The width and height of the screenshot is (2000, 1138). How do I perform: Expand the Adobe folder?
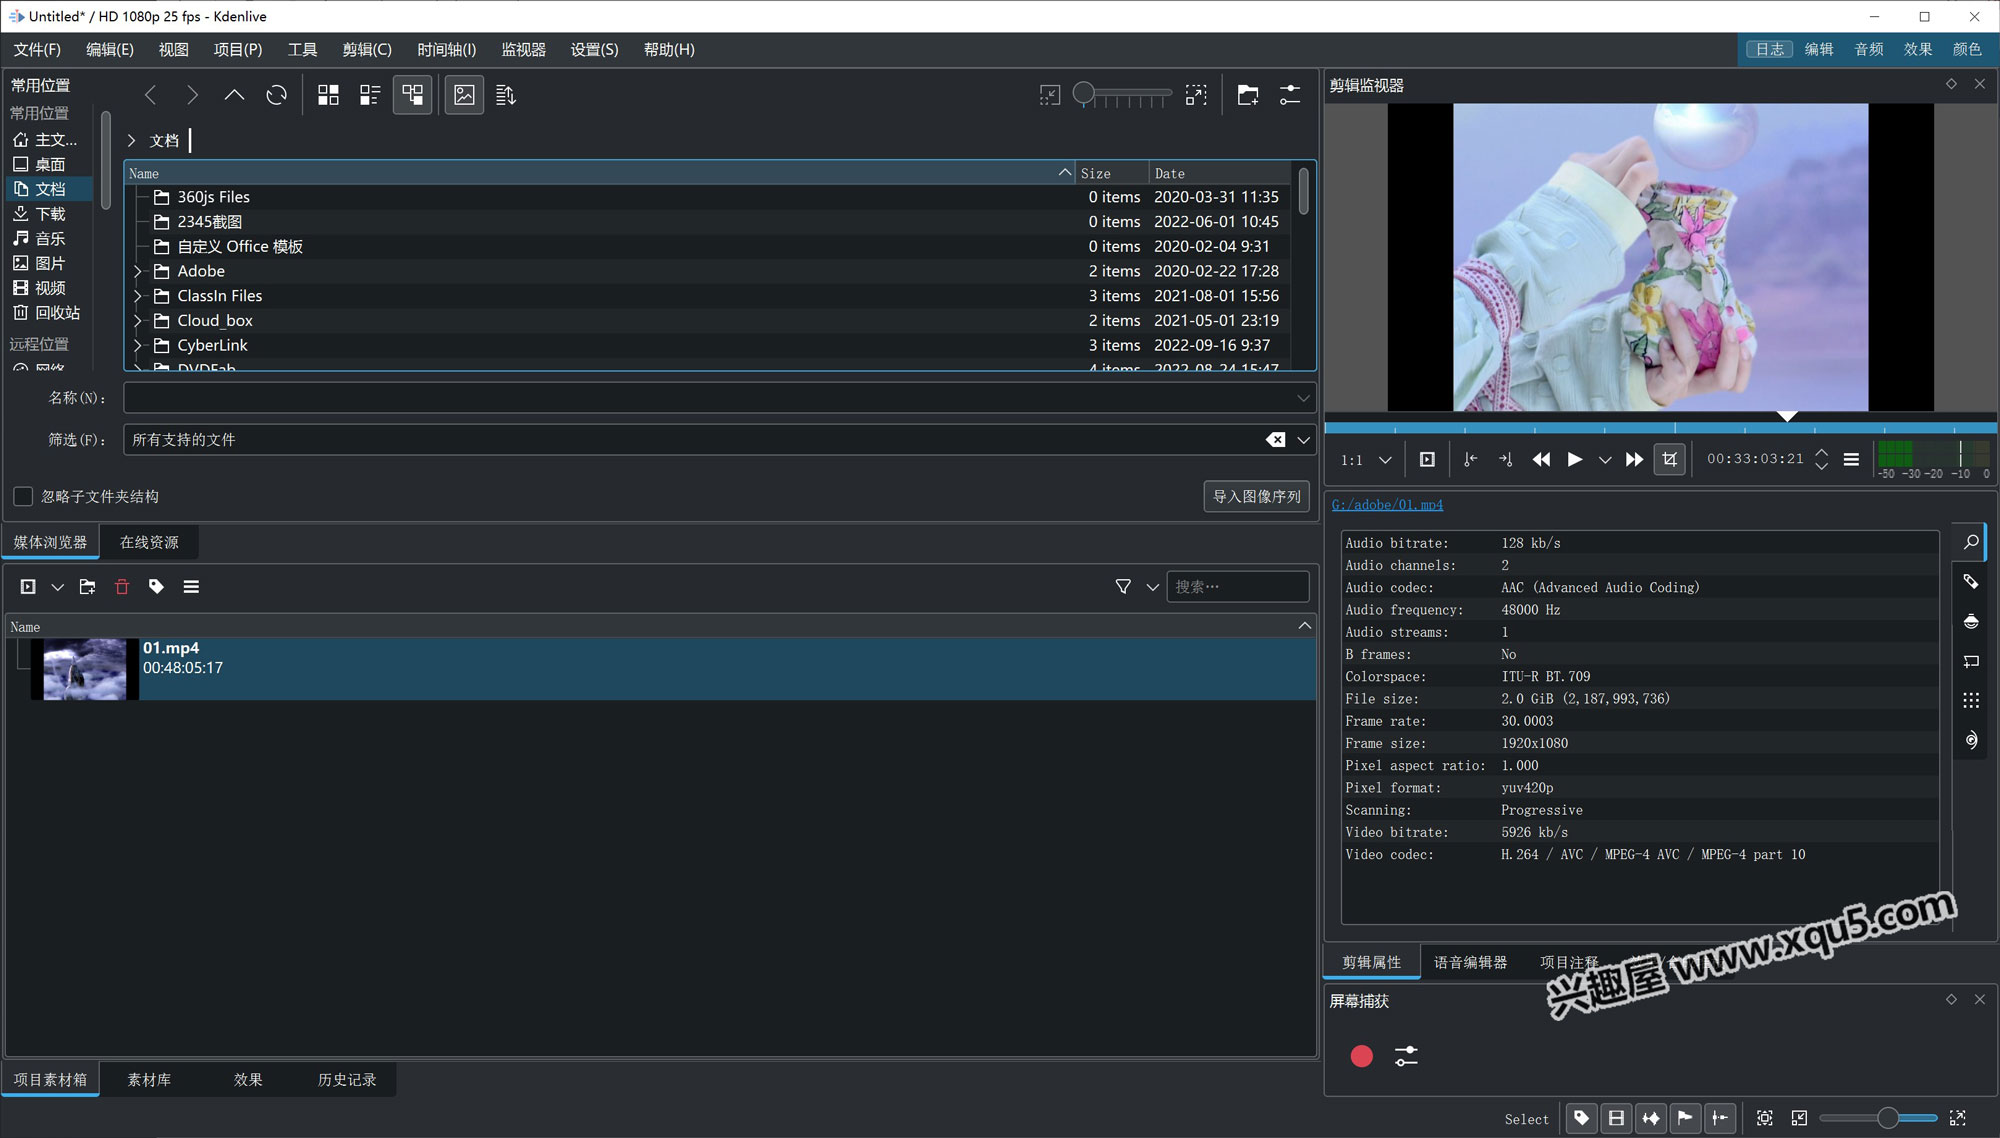[139, 271]
